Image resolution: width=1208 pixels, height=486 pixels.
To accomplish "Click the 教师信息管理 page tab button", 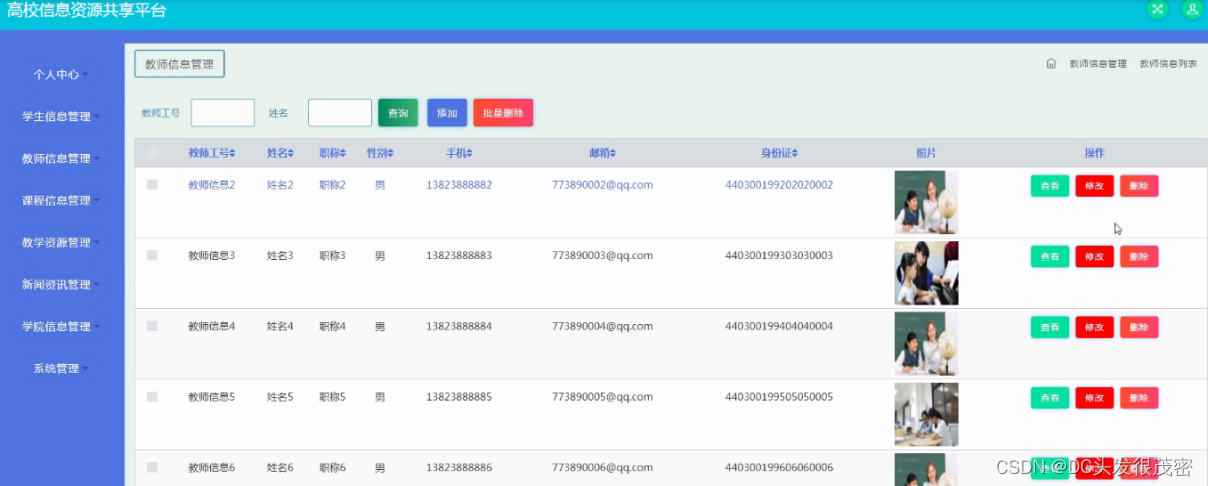I will coord(180,64).
